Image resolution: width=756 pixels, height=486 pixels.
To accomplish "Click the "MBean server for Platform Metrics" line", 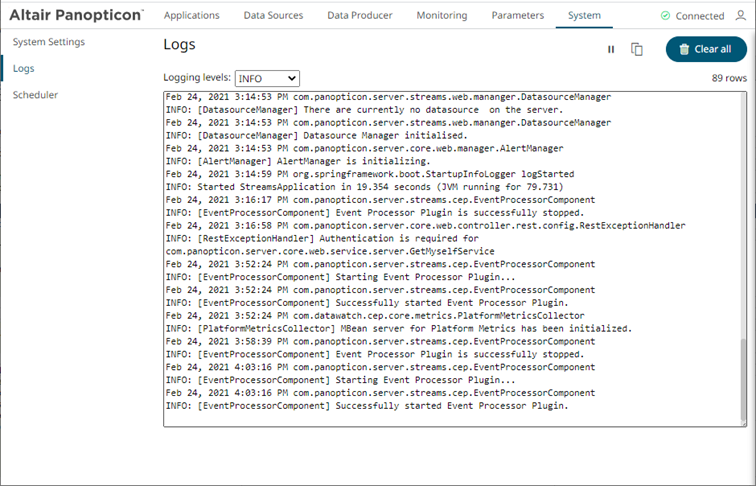I will (399, 329).
